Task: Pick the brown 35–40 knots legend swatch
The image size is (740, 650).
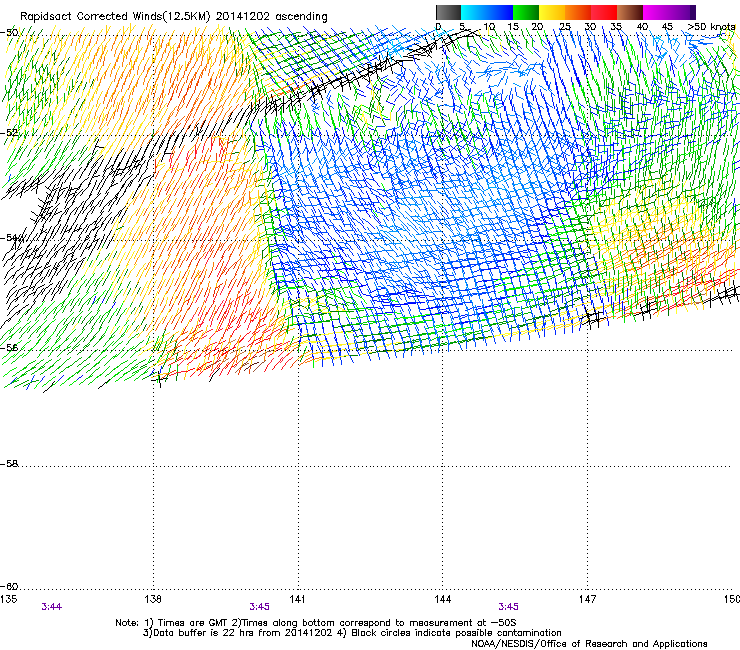Action: tap(630, 12)
